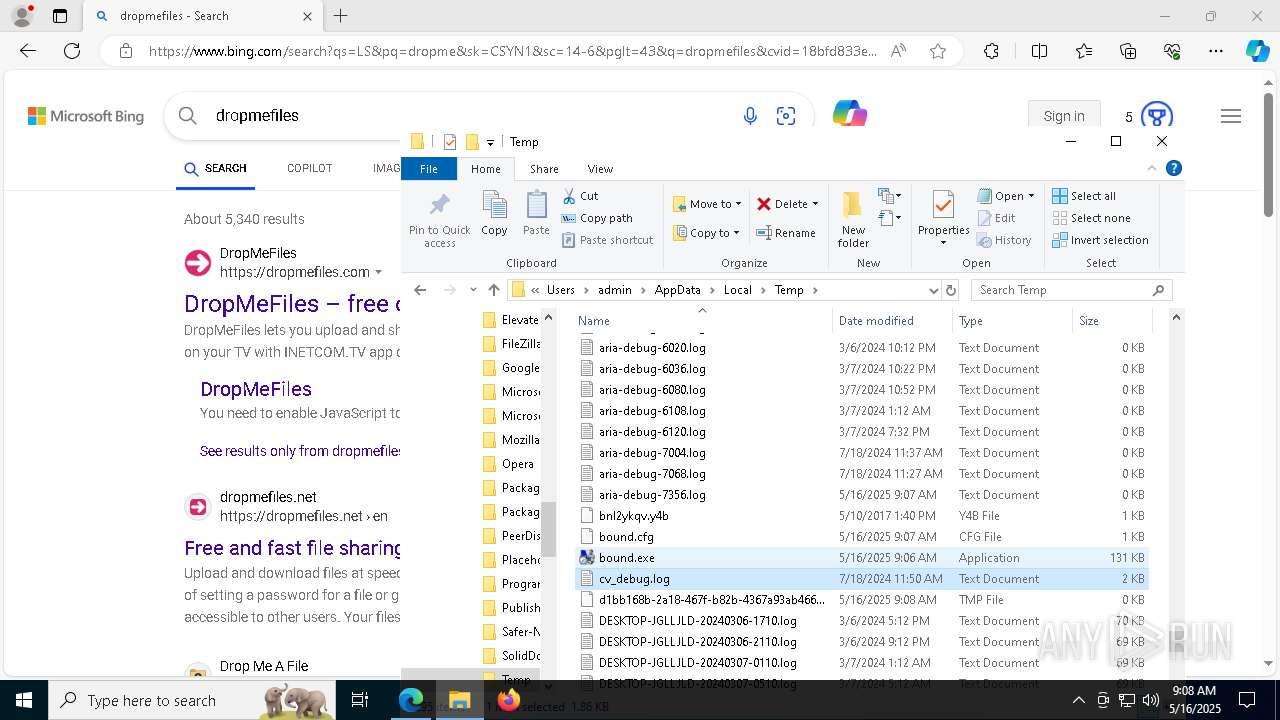
Task: Click Select all in ribbon
Action: 1084,196
